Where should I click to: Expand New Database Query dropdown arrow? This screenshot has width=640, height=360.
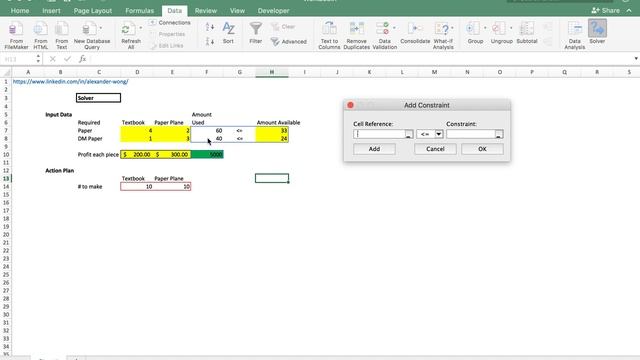coord(101,28)
